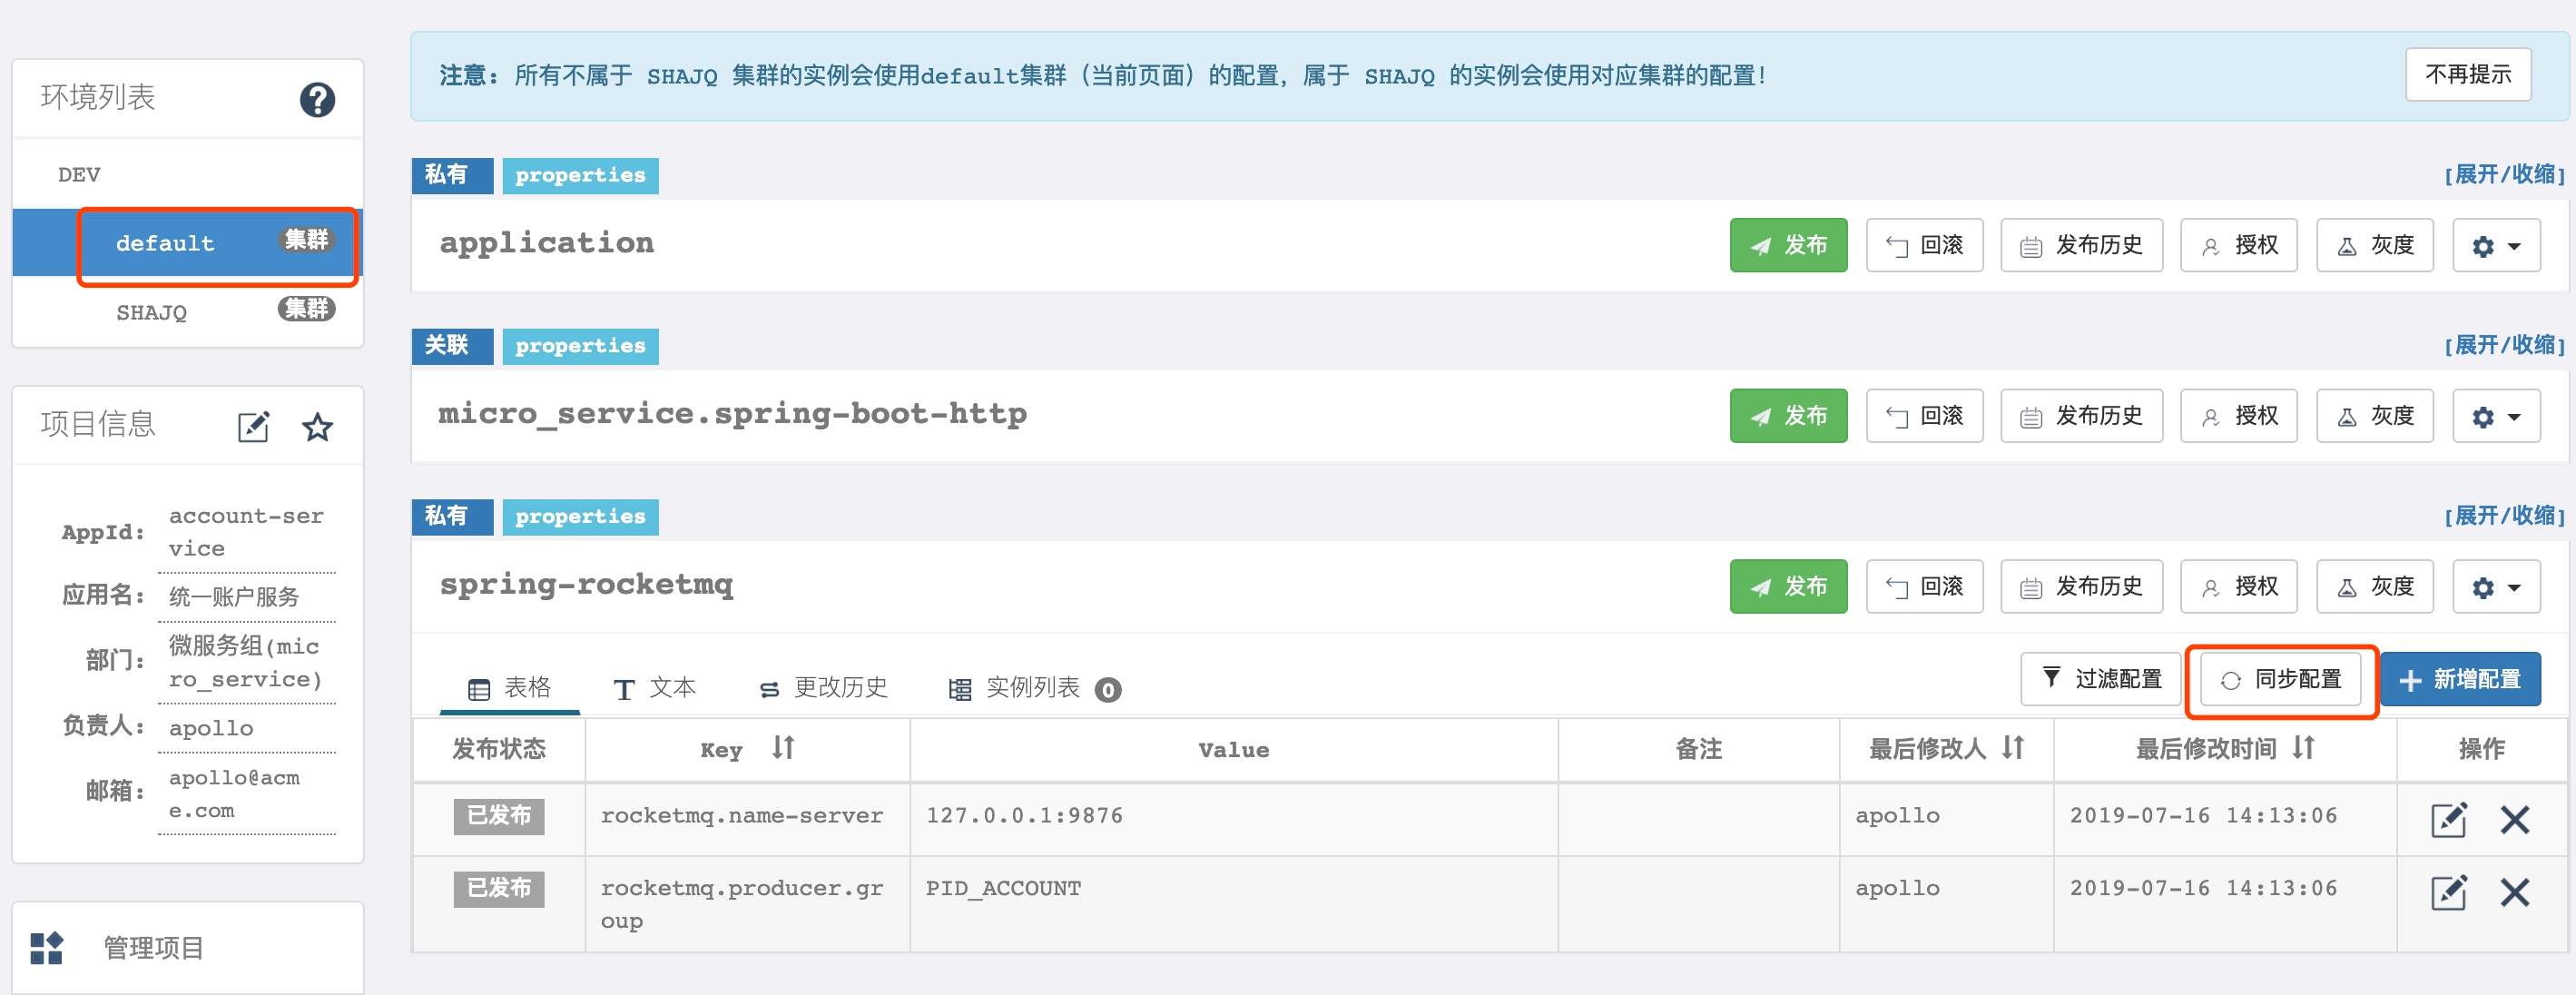The height and width of the screenshot is (995, 2576).
Task: Open the environment list help question icon
Action: [317, 99]
